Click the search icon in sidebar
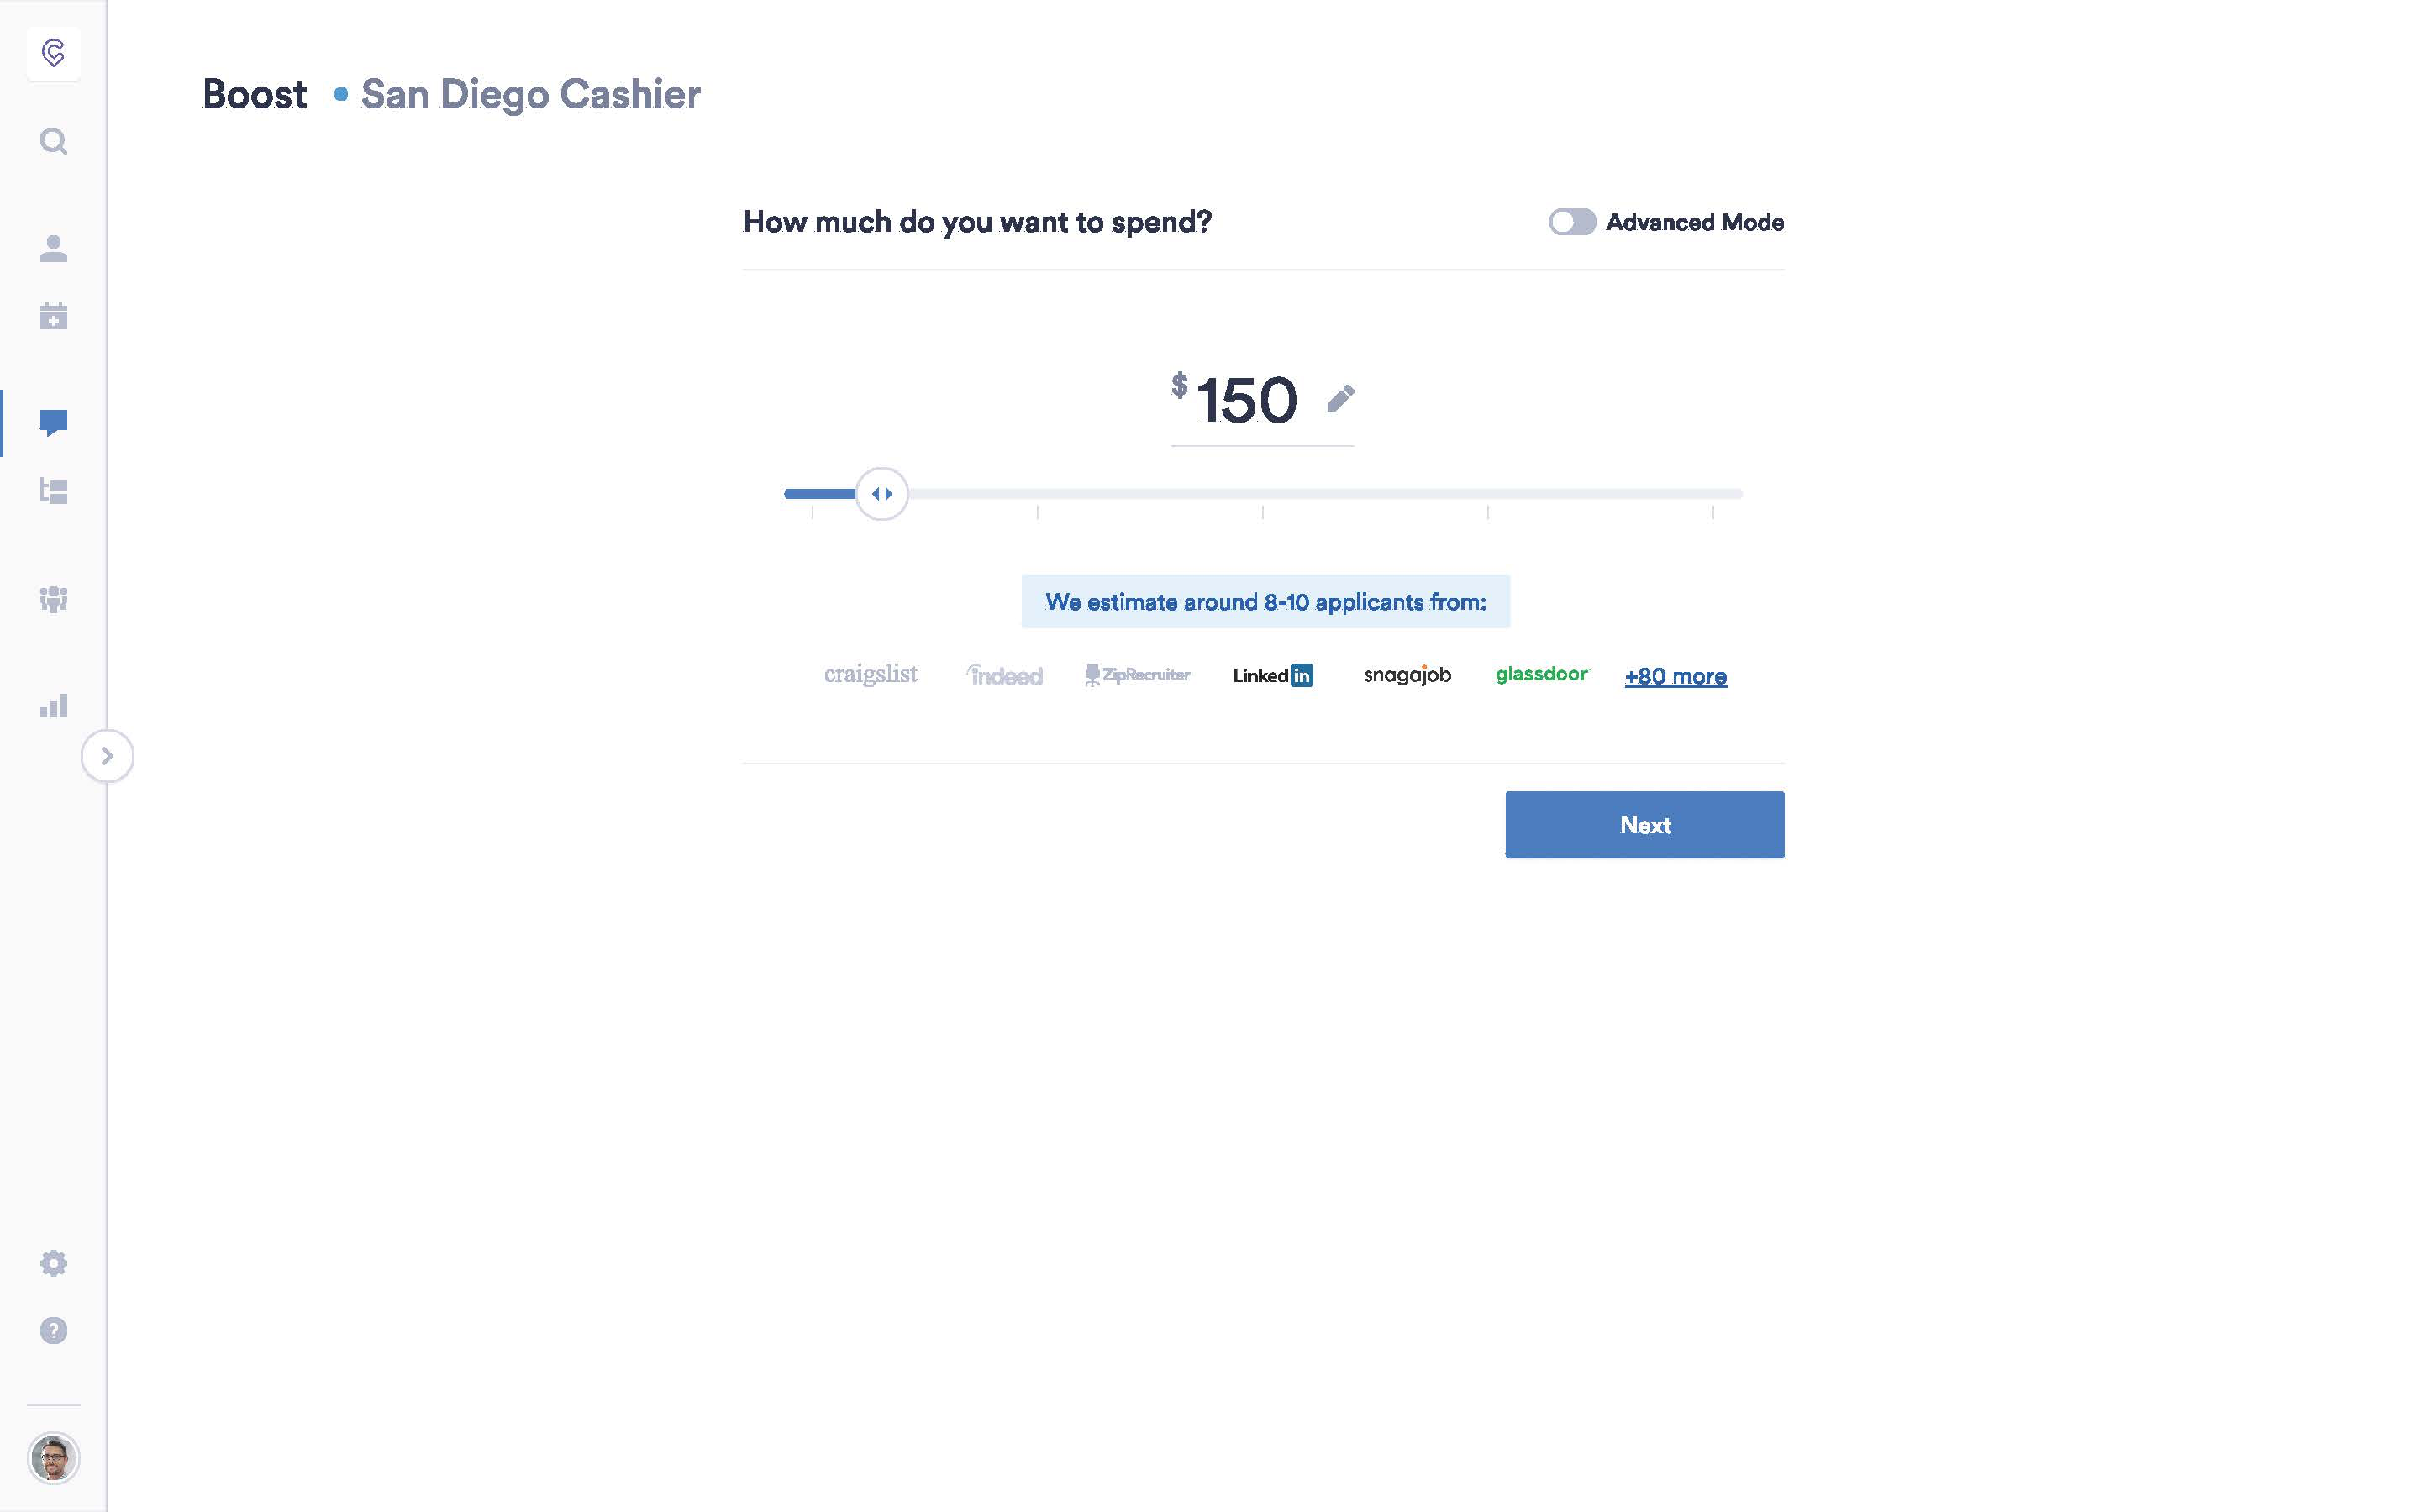 point(52,139)
